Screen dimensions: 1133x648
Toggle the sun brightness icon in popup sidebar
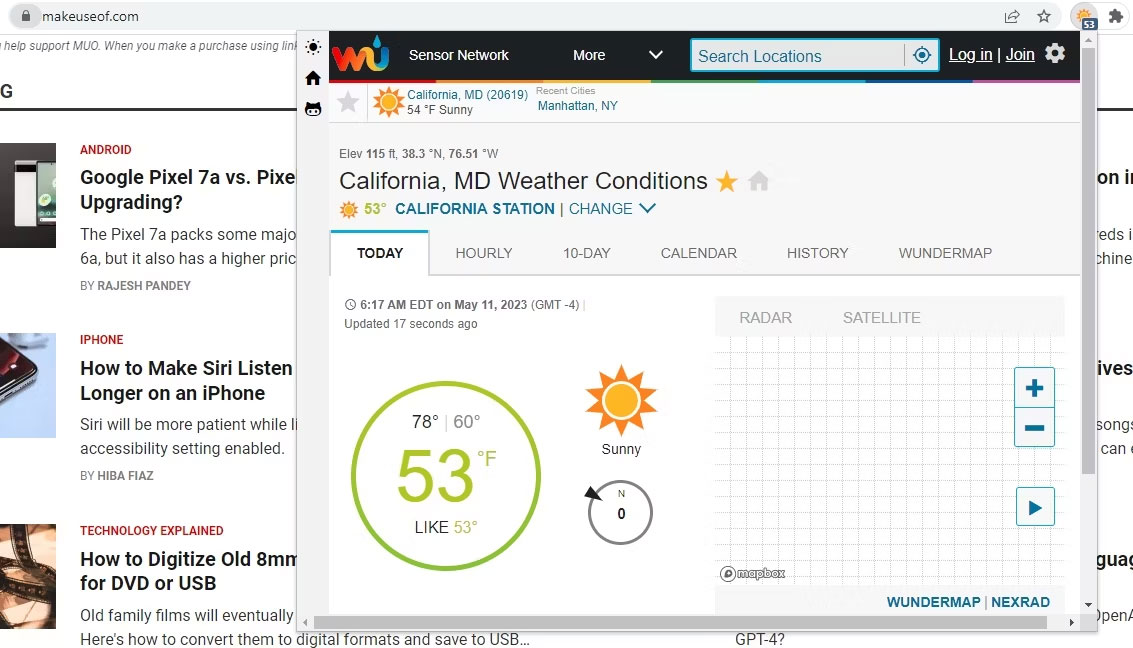[313, 47]
